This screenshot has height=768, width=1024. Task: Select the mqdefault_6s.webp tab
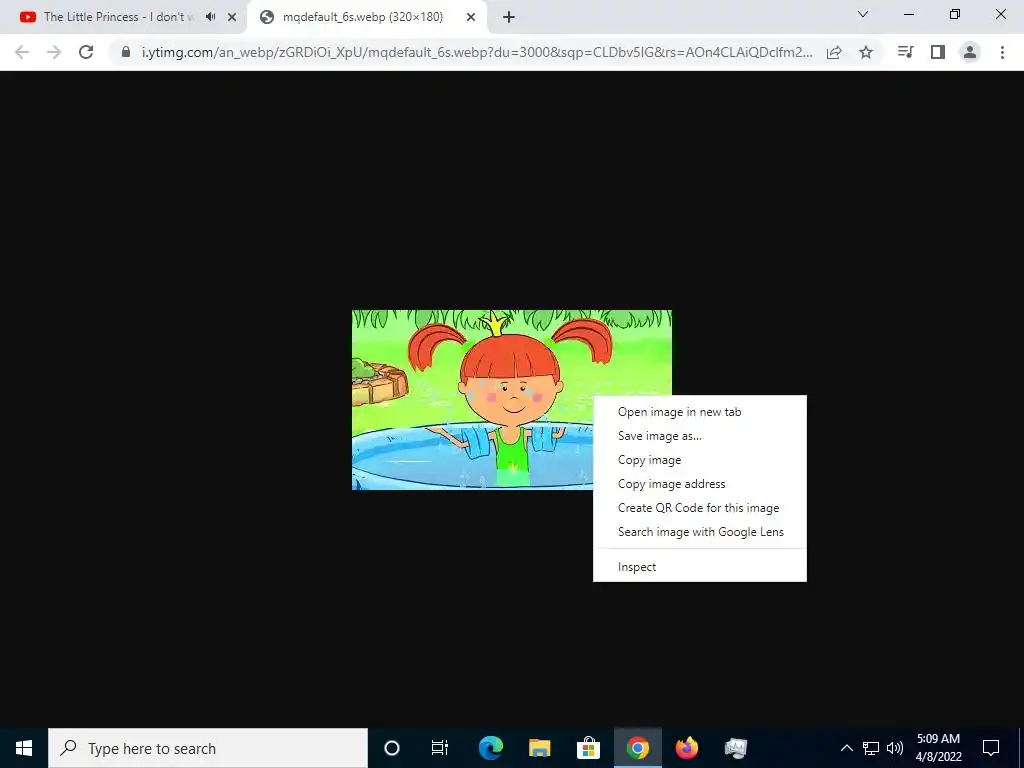(x=362, y=17)
